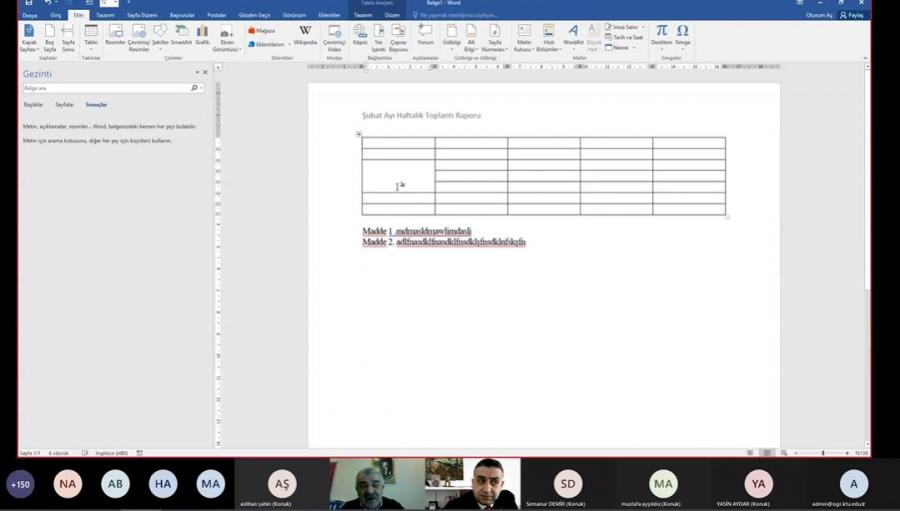The height and width of the screenshot is (511, 900).
Task: Open the Görünüm ribbon tab
Action: (x=293, y=16)
